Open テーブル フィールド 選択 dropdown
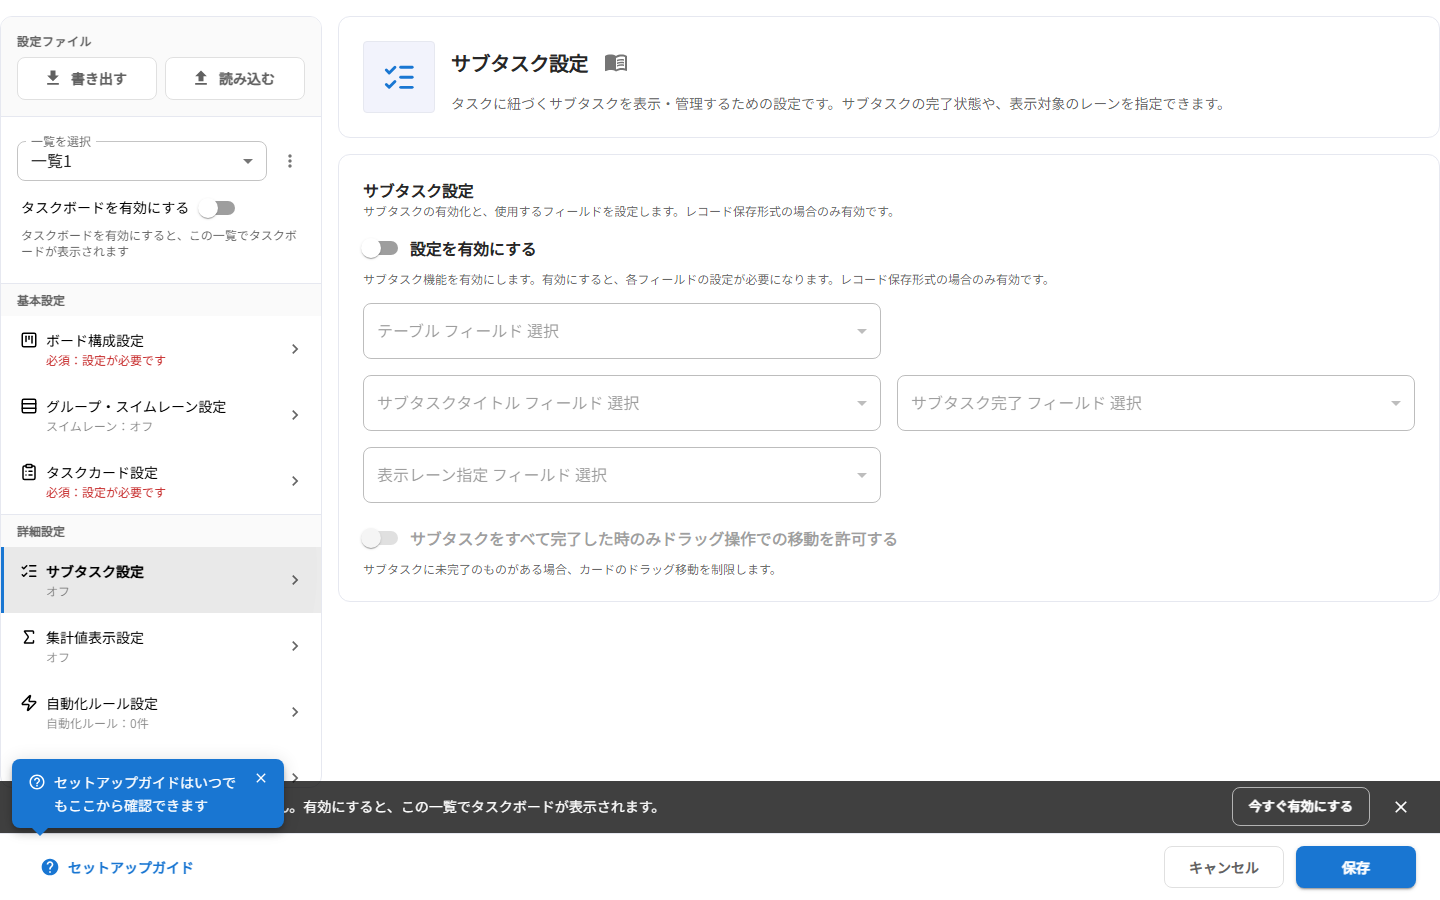This screenshot has width=1440, height=900. pos(622,331)
